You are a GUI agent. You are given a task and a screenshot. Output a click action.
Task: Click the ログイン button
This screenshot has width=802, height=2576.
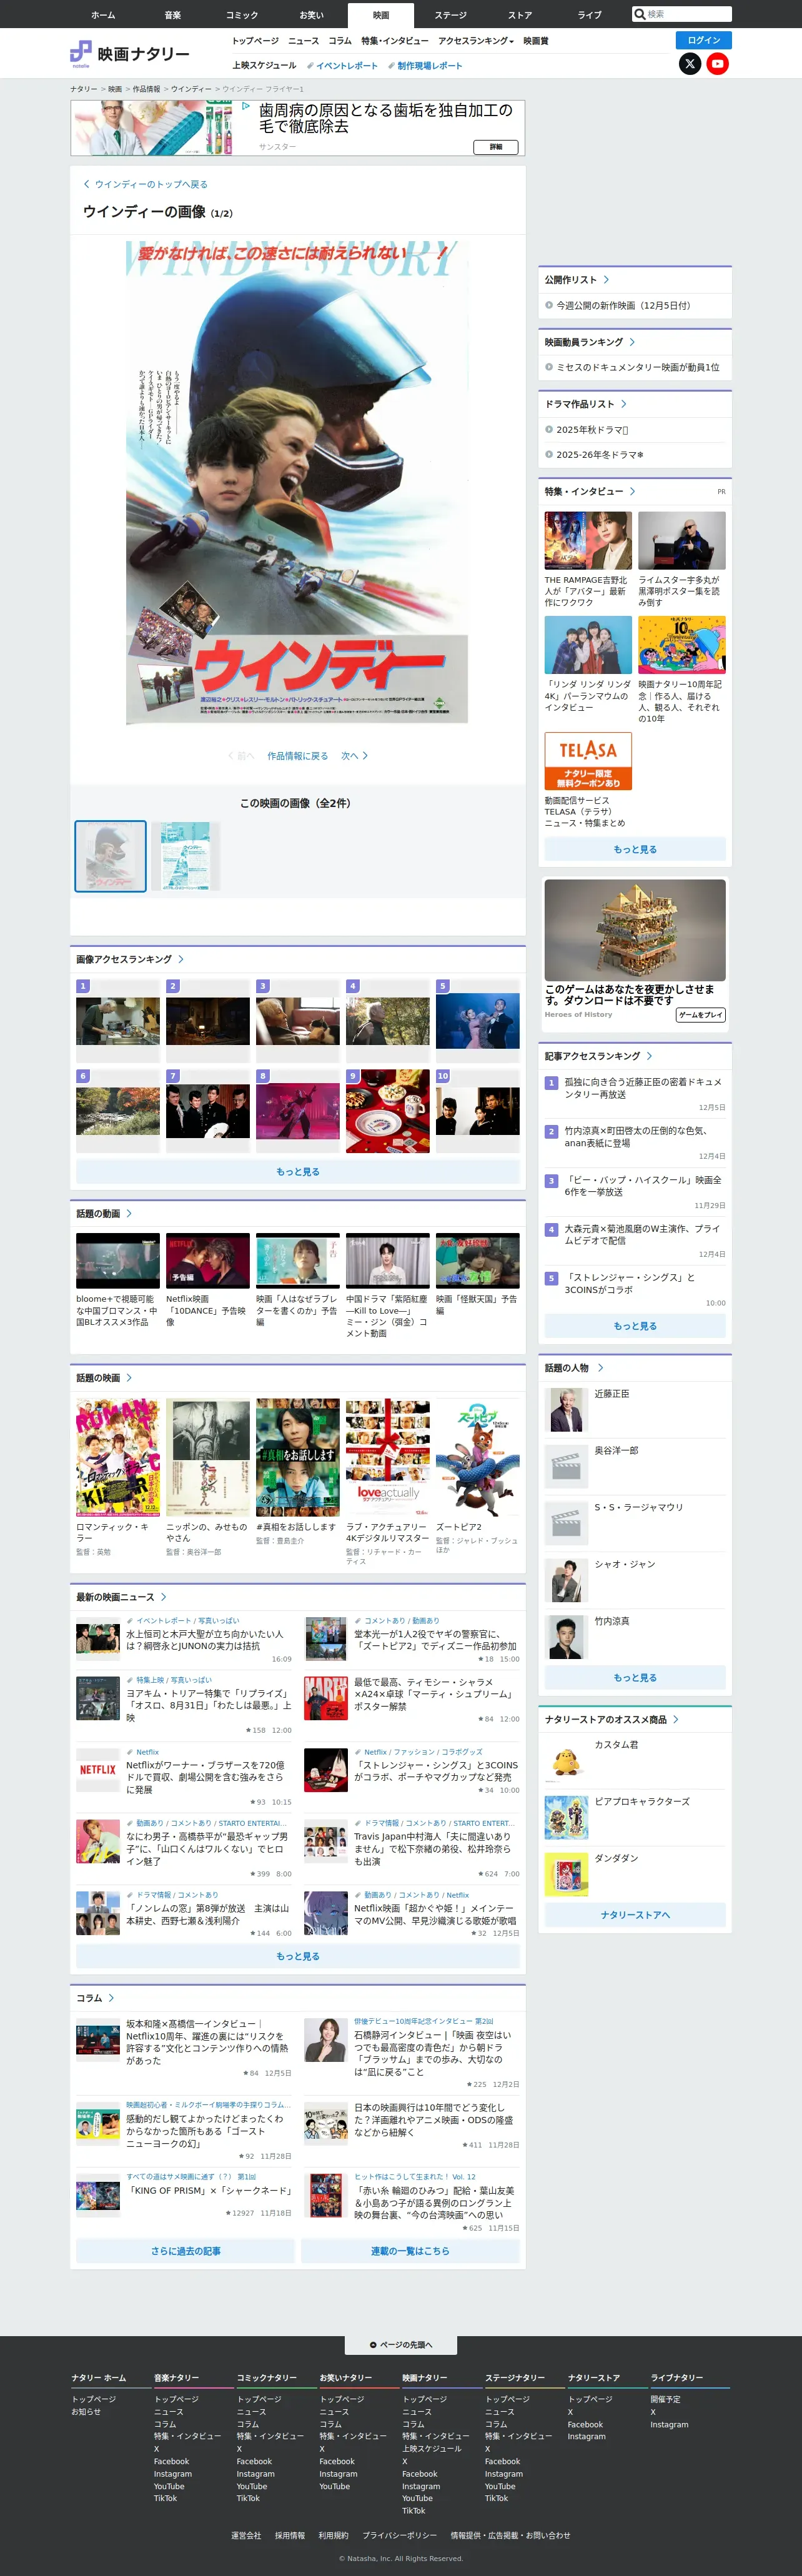[x=704, y=40]
